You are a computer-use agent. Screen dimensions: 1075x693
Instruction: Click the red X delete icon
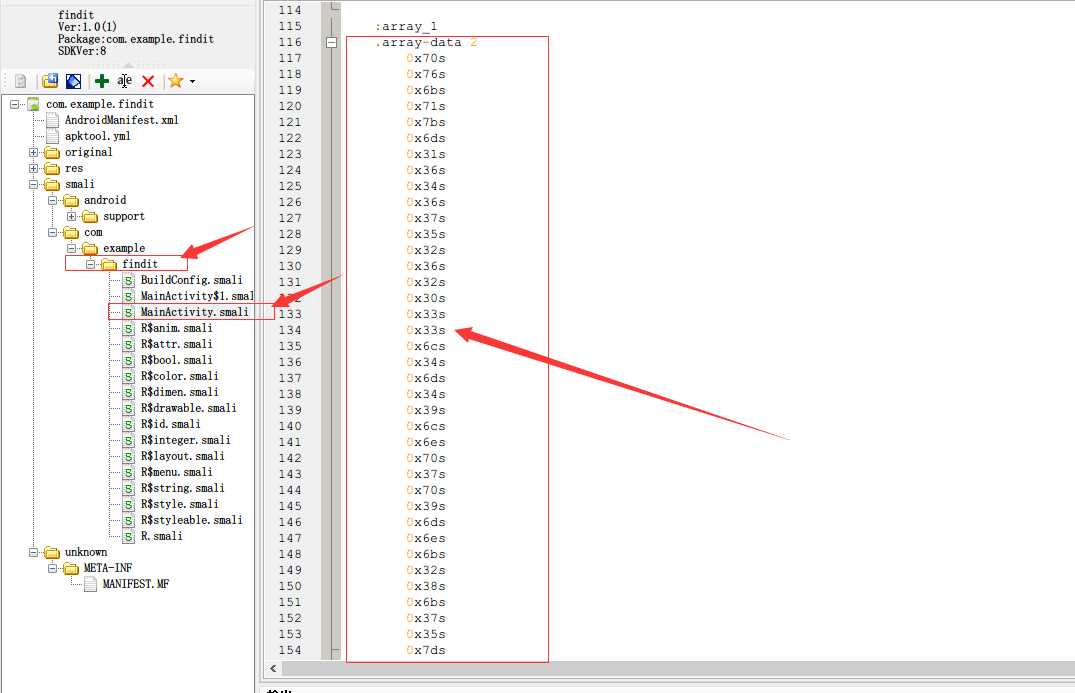pos(148,81)
